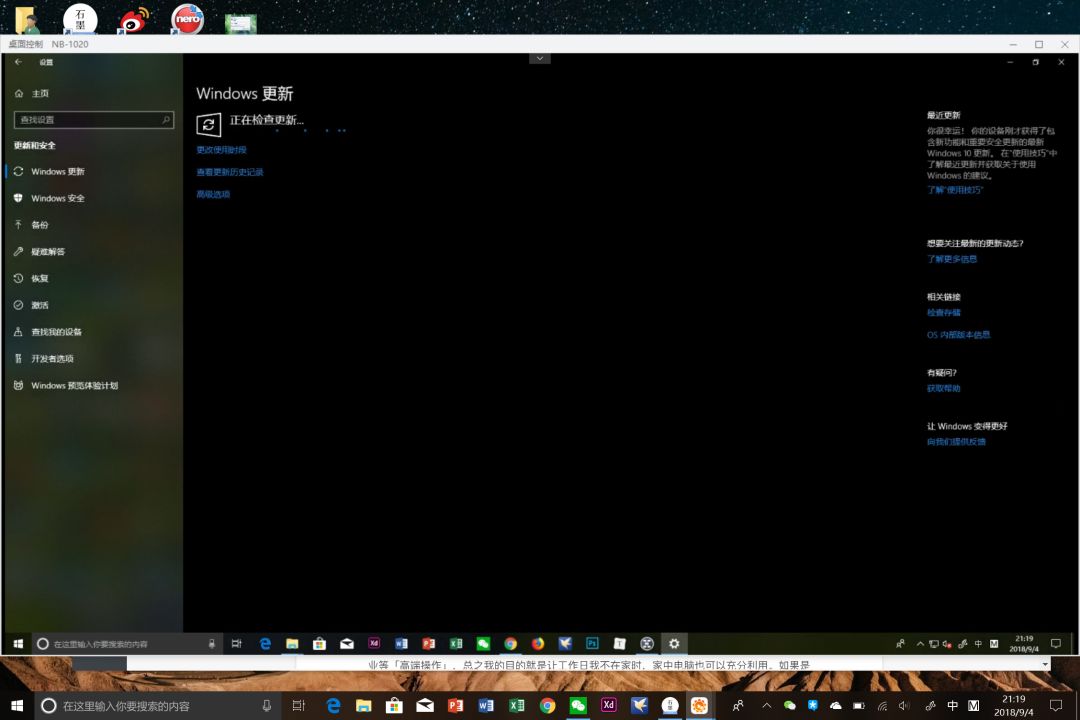This screenshot has width=1080, height=720.
Task: Select the 石墨 desktop shortcut
Action: [80, 19]
